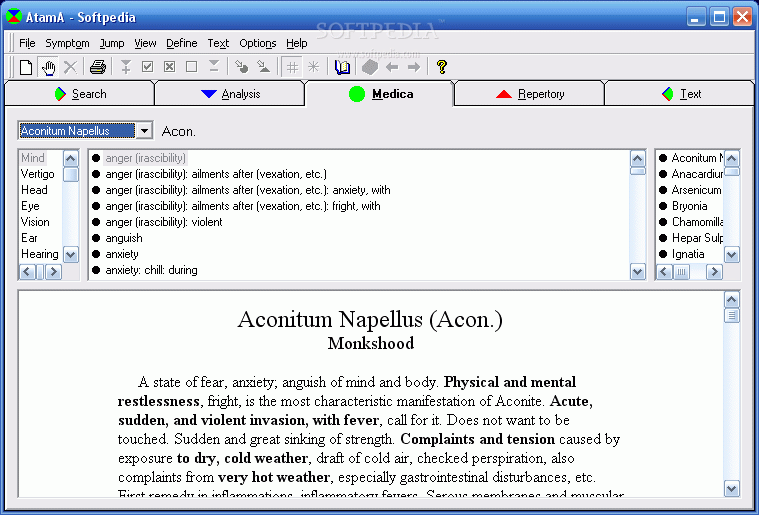Click the delete X toolbar icon
759x515 pixels.
[71, 67]
